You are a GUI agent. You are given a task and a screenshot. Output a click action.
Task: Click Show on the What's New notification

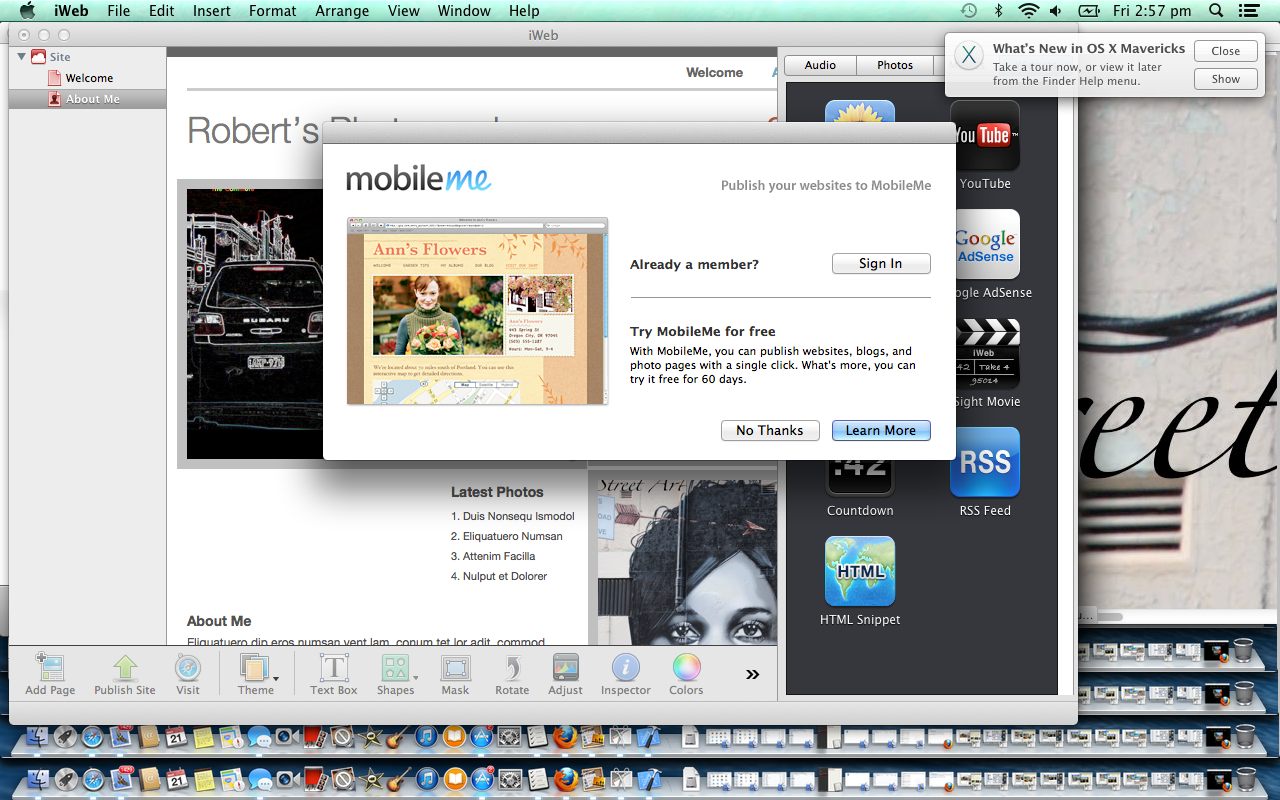[1225, 79]
